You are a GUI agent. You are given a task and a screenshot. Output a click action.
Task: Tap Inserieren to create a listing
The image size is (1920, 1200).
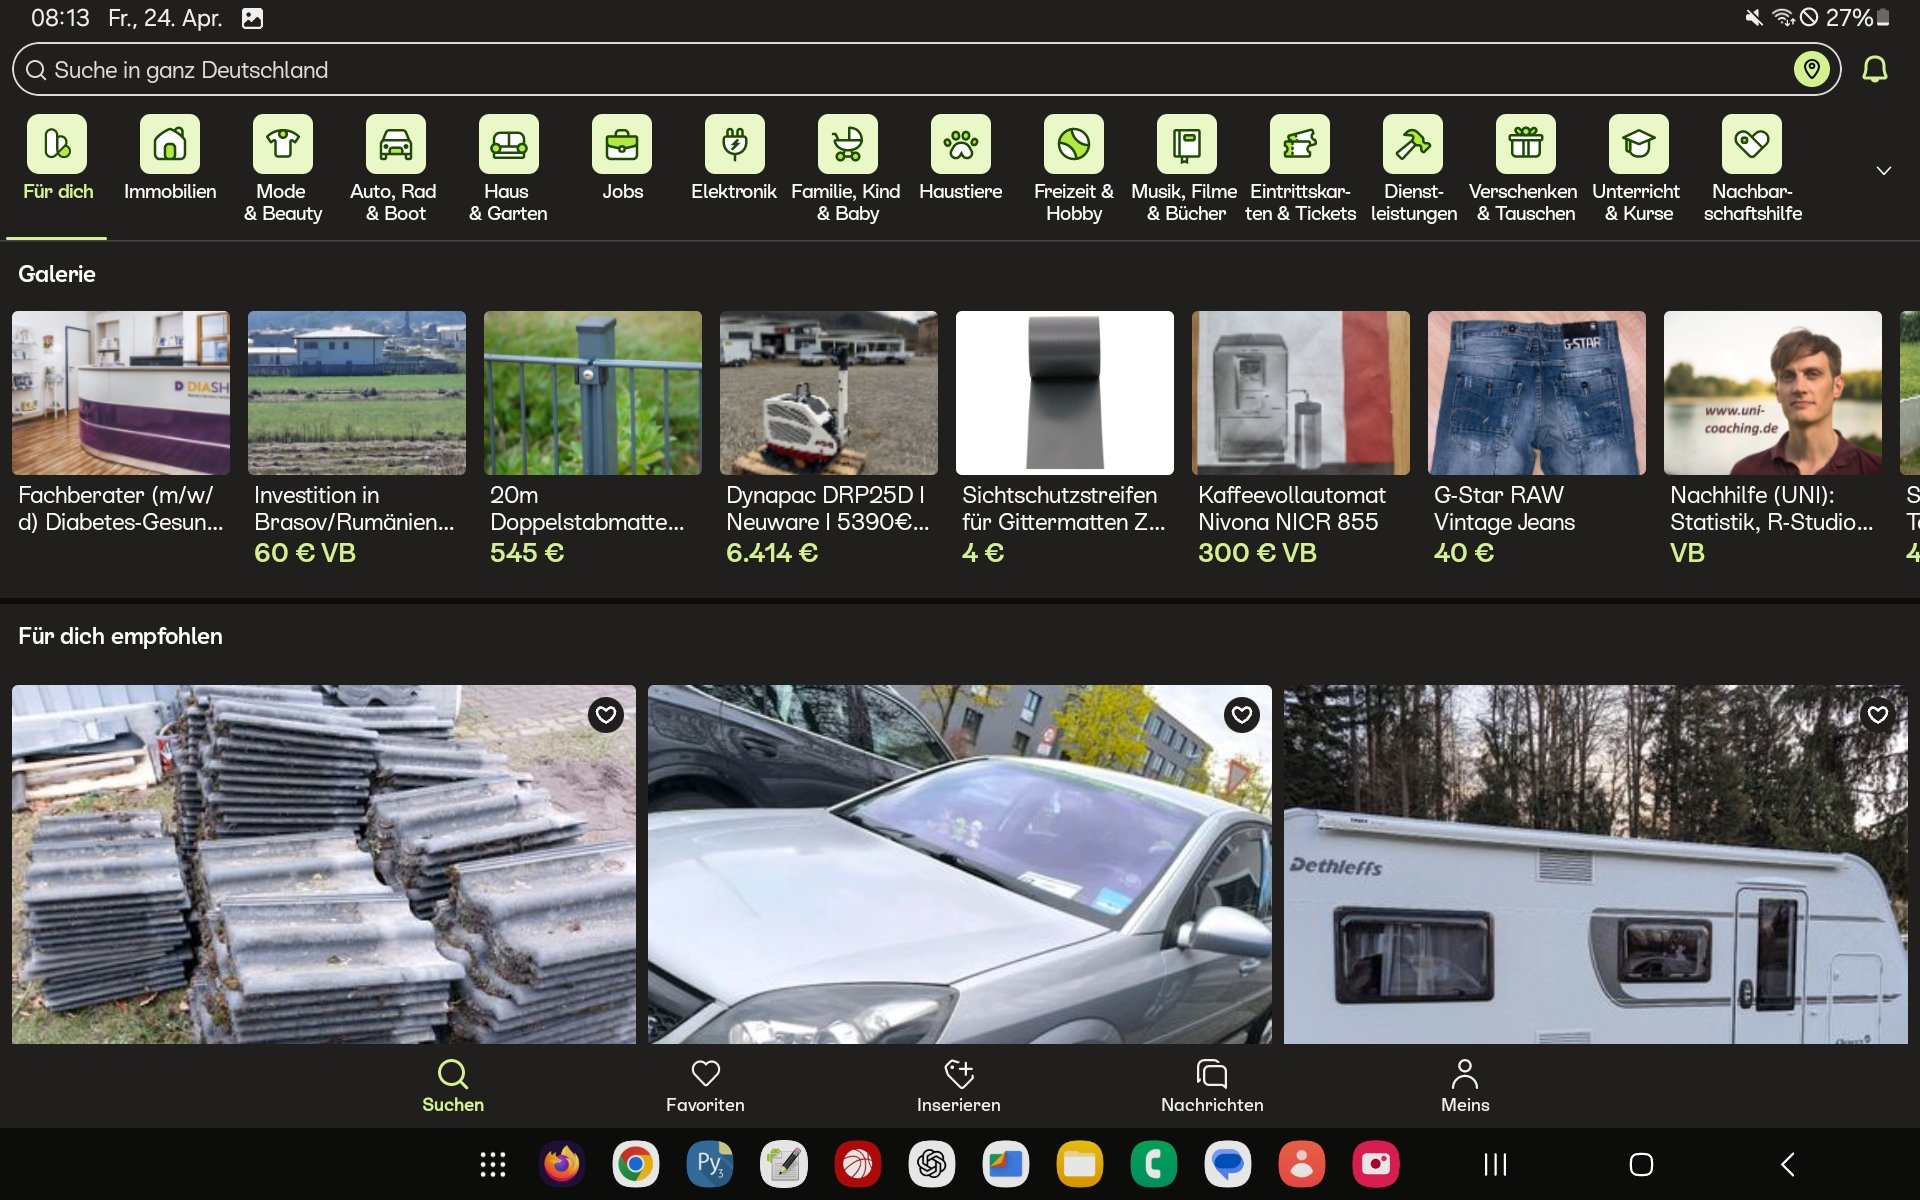click(x=958, y=1085)
